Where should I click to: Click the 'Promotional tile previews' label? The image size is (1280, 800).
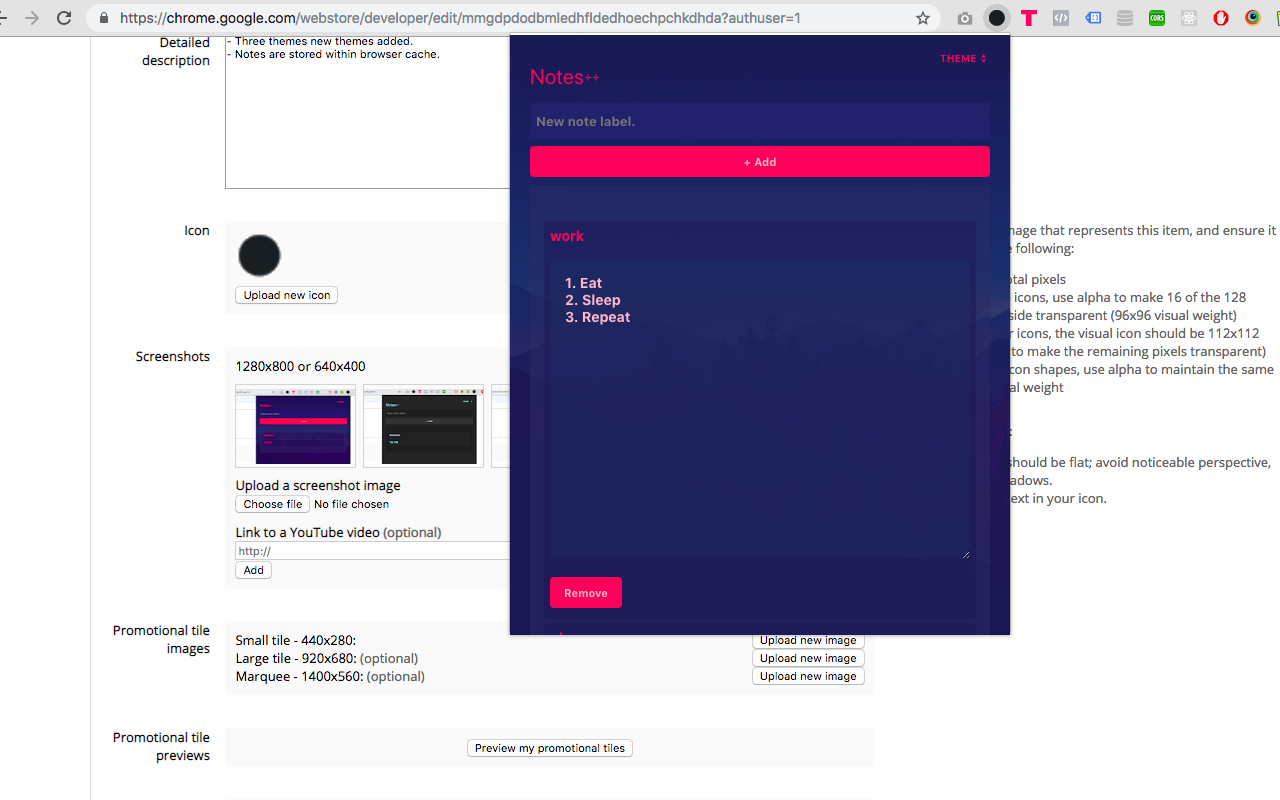tap(161, 746)
